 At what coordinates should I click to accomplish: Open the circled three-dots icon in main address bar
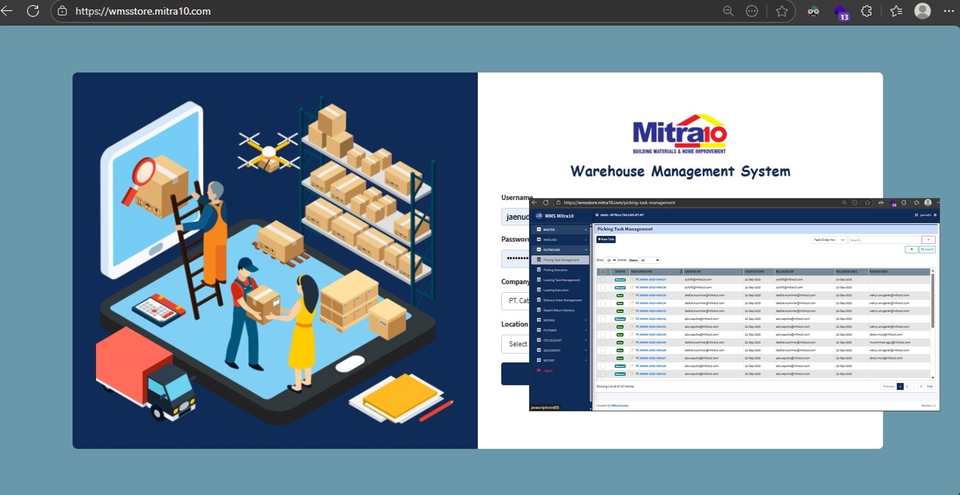752,10
